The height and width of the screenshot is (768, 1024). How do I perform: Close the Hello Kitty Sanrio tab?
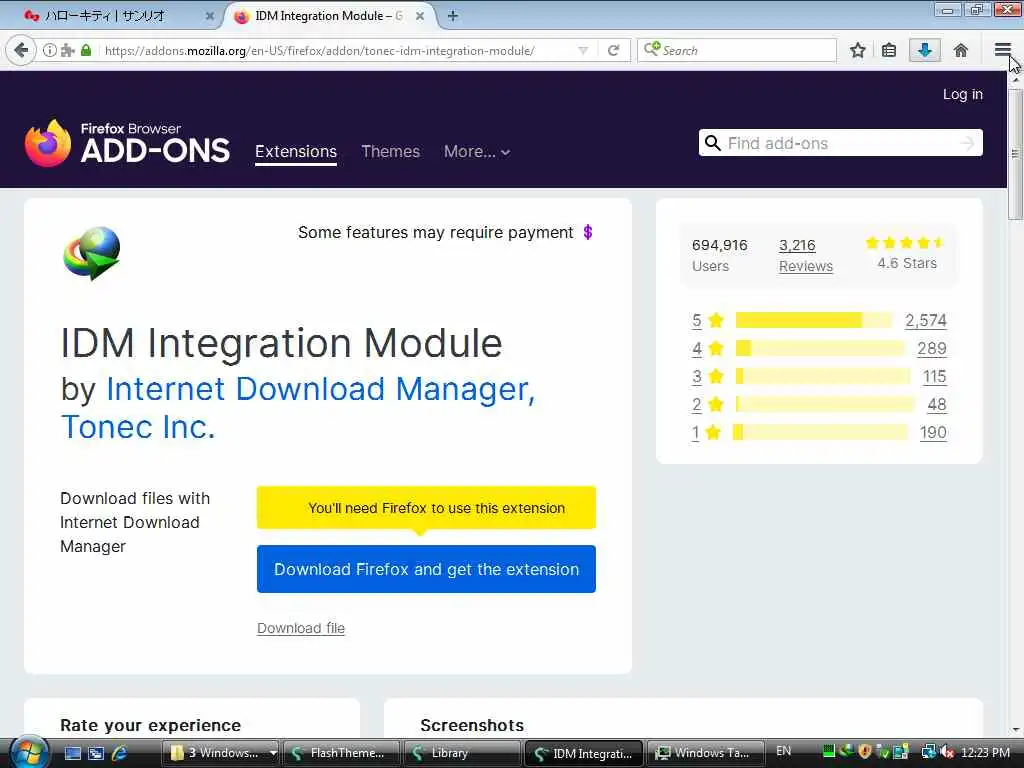pyautogui.click(x=210, y=16)
